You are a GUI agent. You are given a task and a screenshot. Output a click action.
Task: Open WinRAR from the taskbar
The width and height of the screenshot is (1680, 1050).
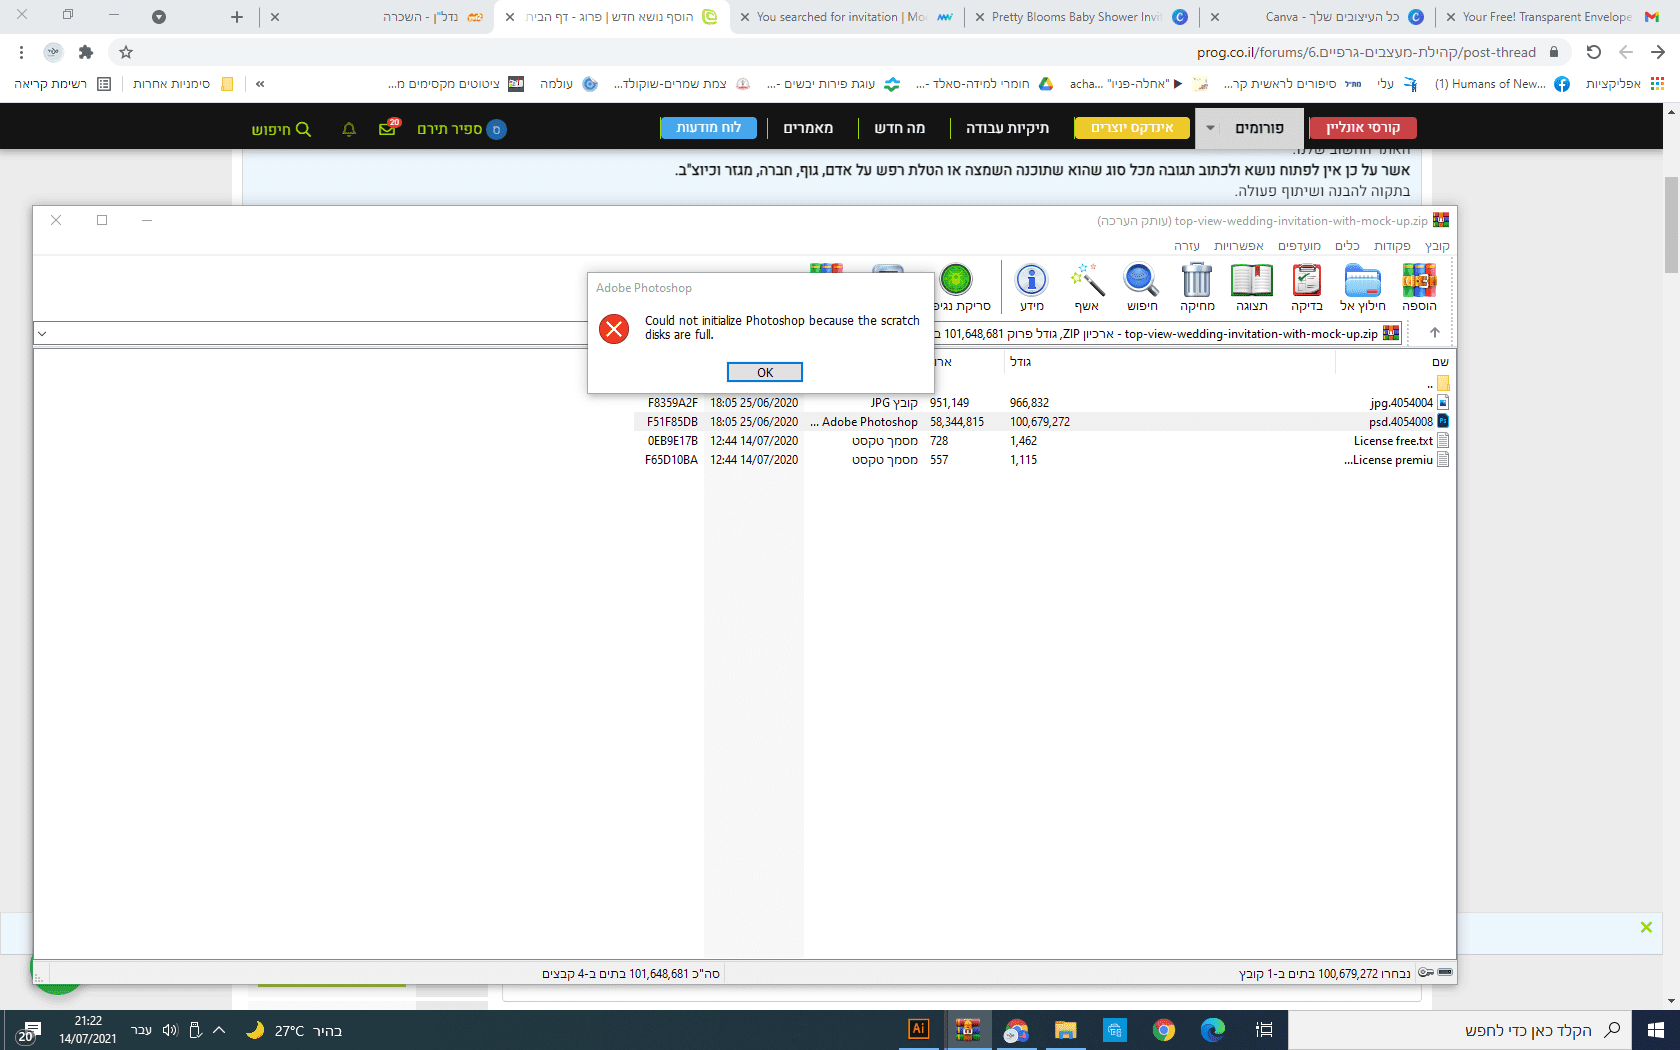967,1029
